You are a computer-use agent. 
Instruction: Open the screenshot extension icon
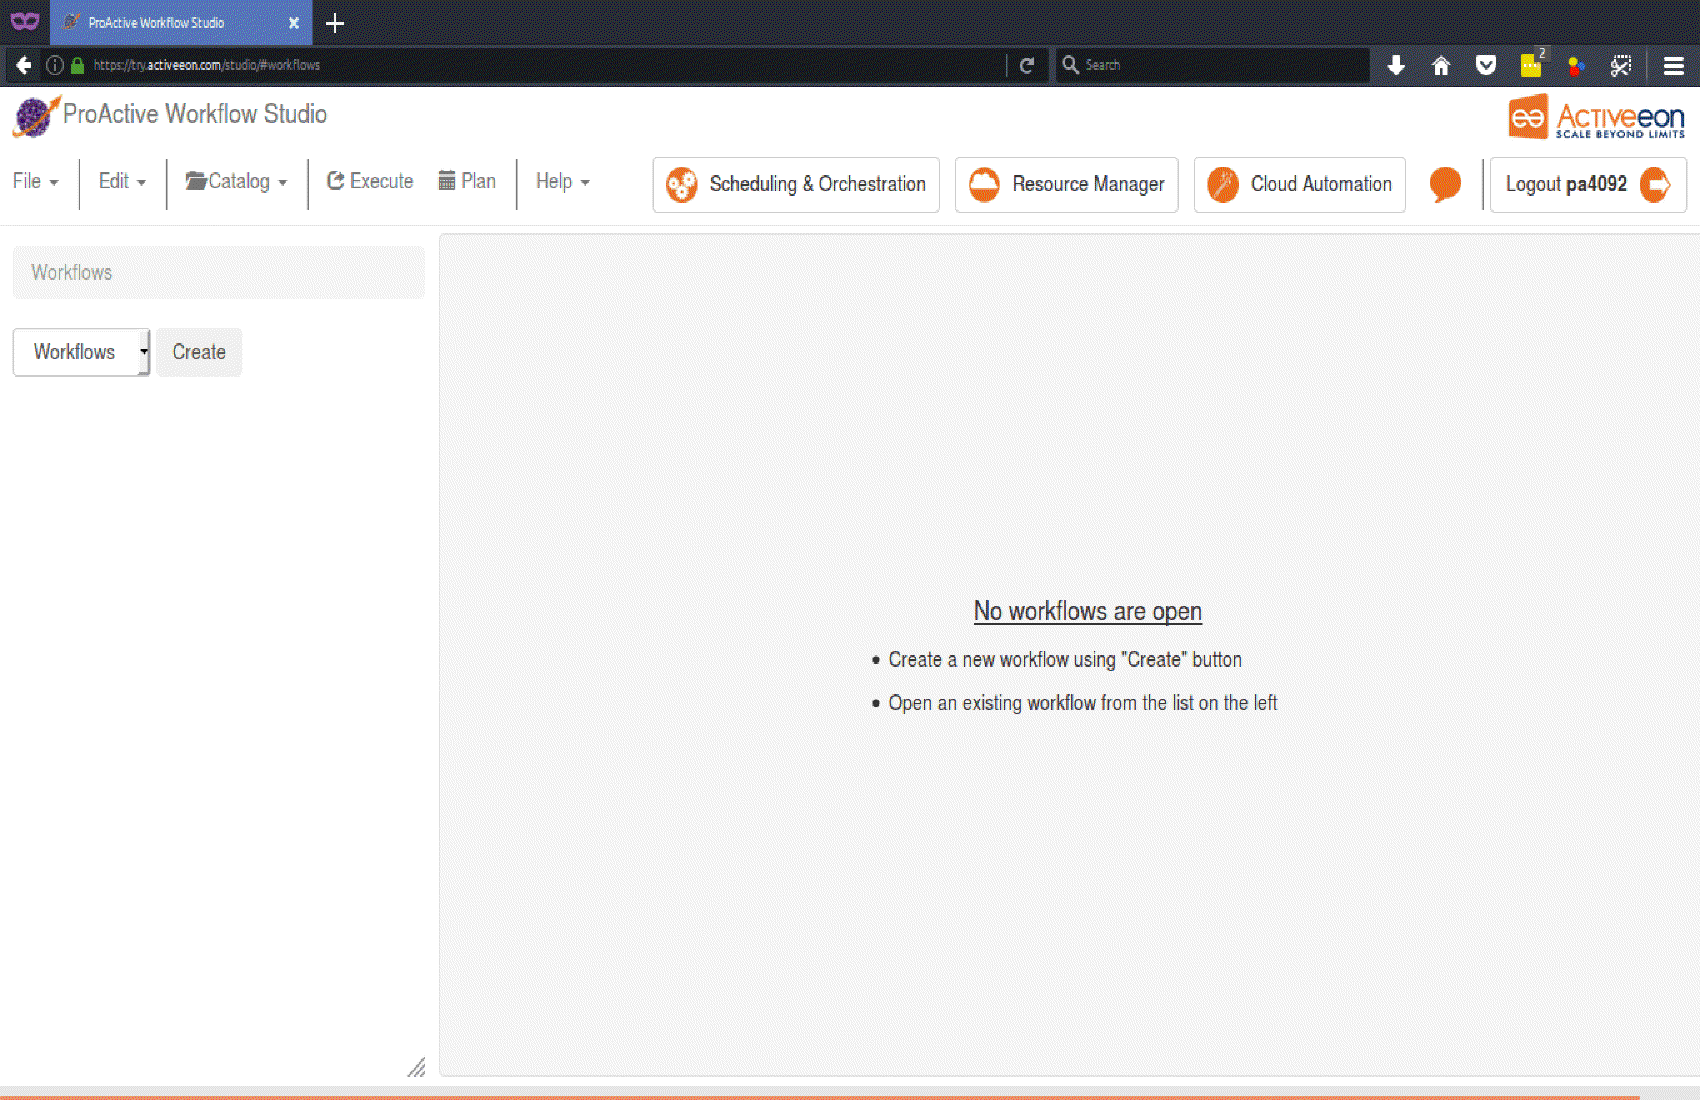coord(1621,66)
